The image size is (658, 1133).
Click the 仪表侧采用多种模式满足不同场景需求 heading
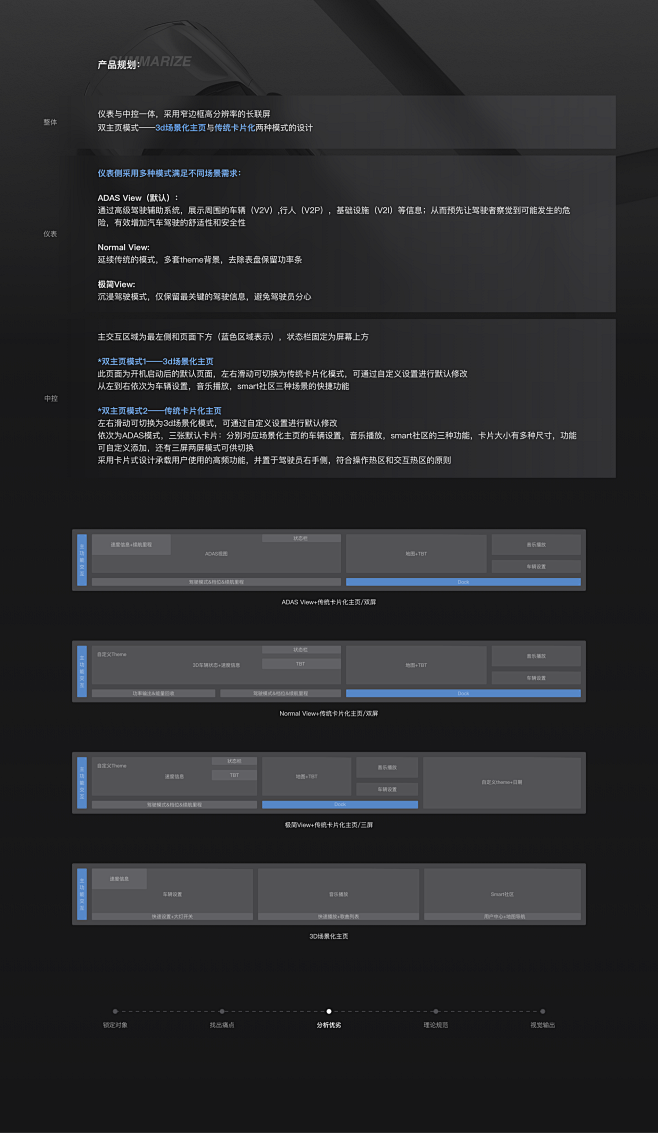click(169, 173)
